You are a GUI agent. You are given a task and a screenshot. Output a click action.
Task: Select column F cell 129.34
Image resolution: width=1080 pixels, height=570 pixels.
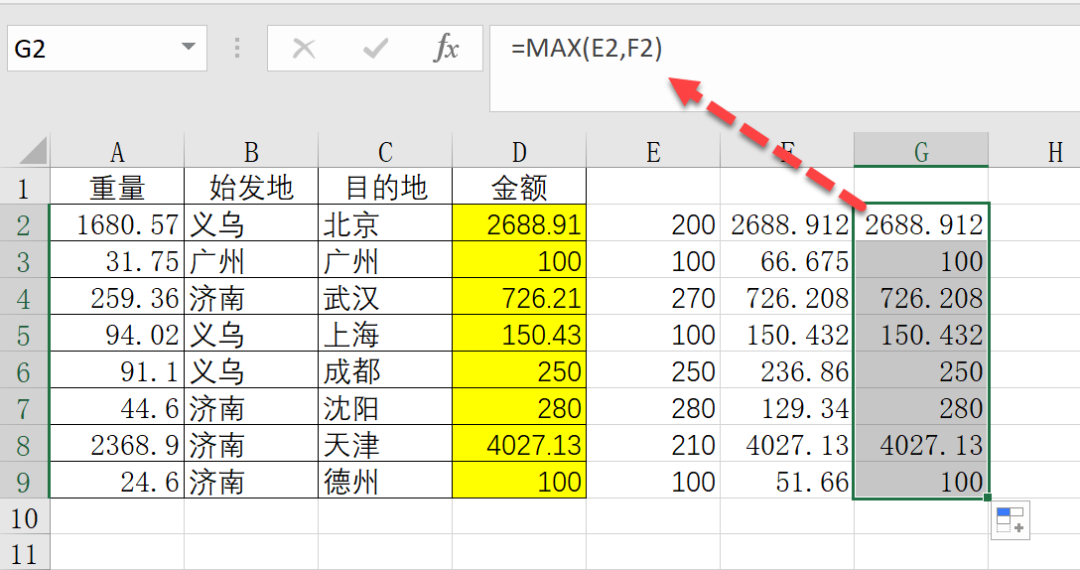(x=787, y=408)
